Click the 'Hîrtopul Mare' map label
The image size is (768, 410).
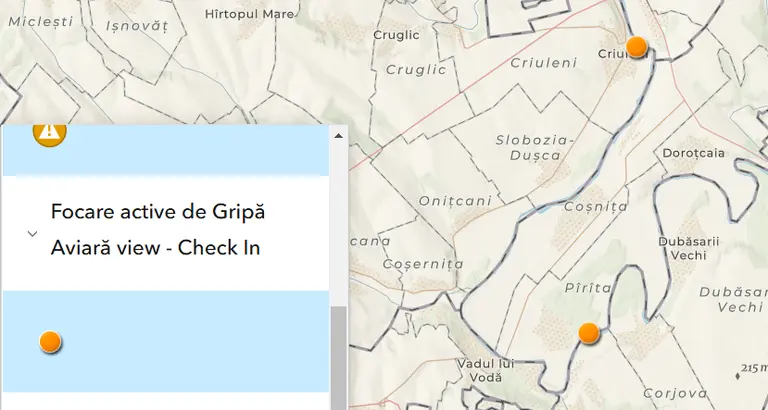pyautogui.click(x=249, y=14)
